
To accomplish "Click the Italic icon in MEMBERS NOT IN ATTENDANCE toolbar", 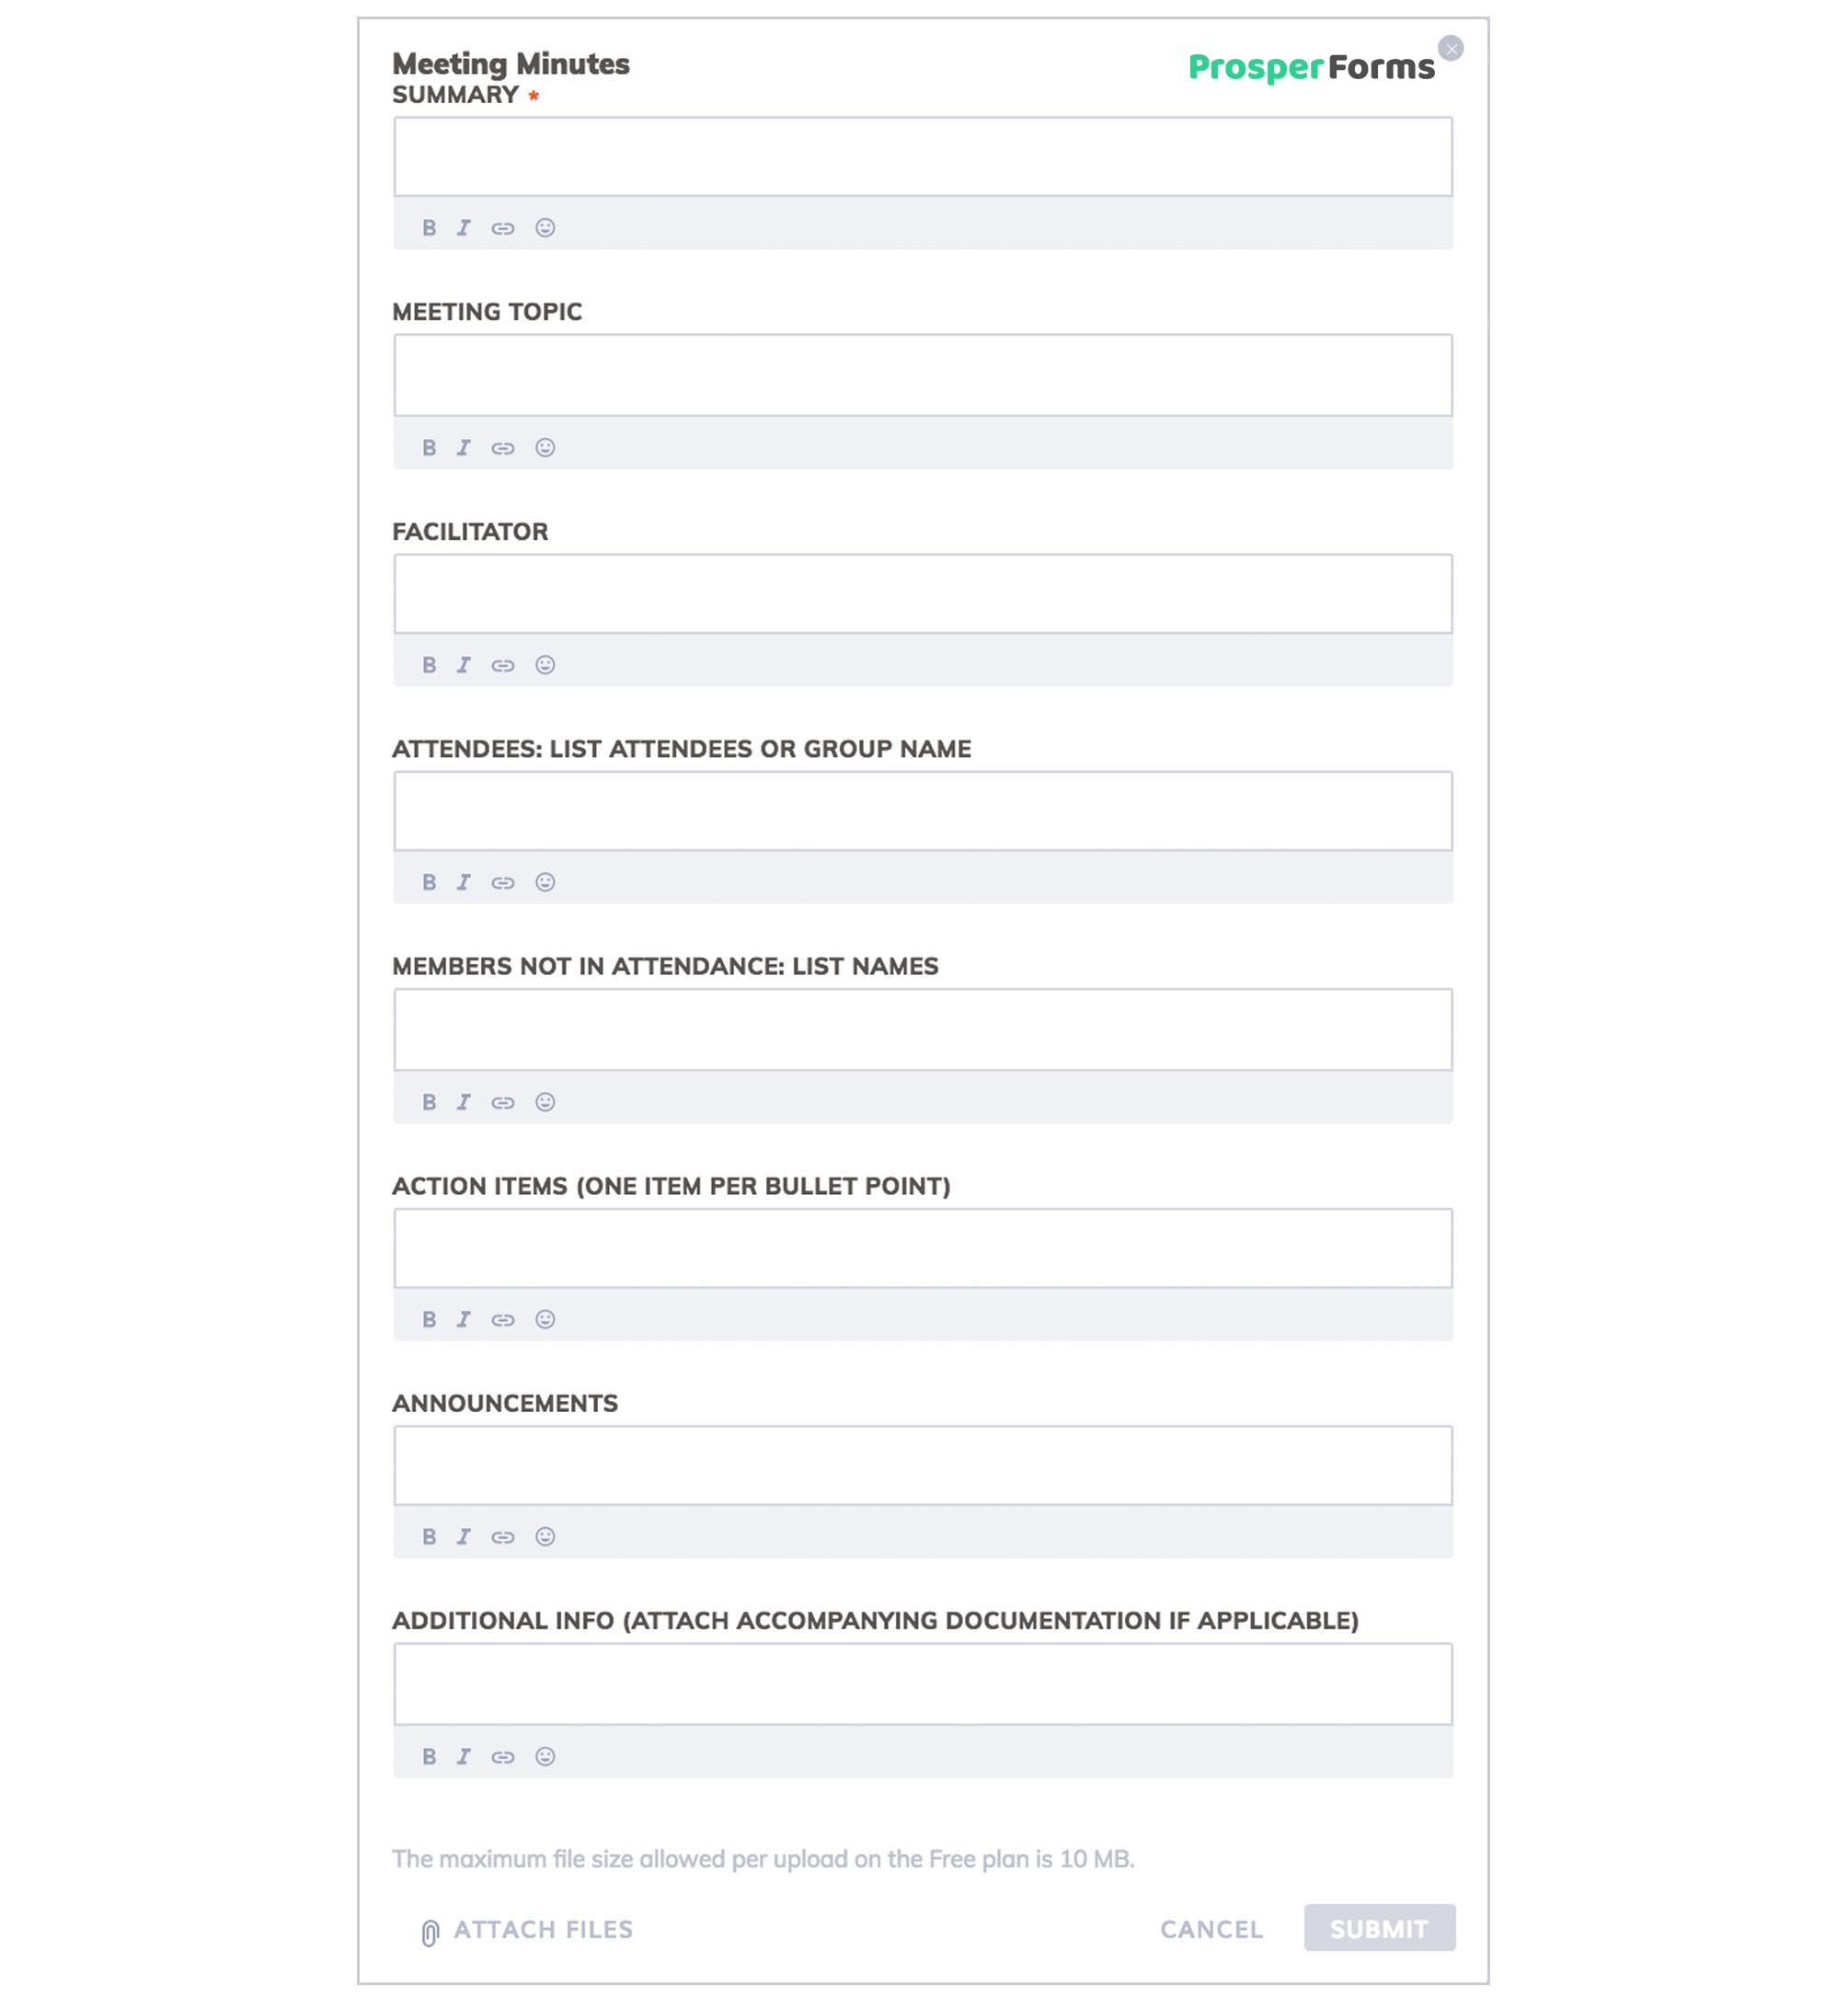I will tap(462, 1101).
